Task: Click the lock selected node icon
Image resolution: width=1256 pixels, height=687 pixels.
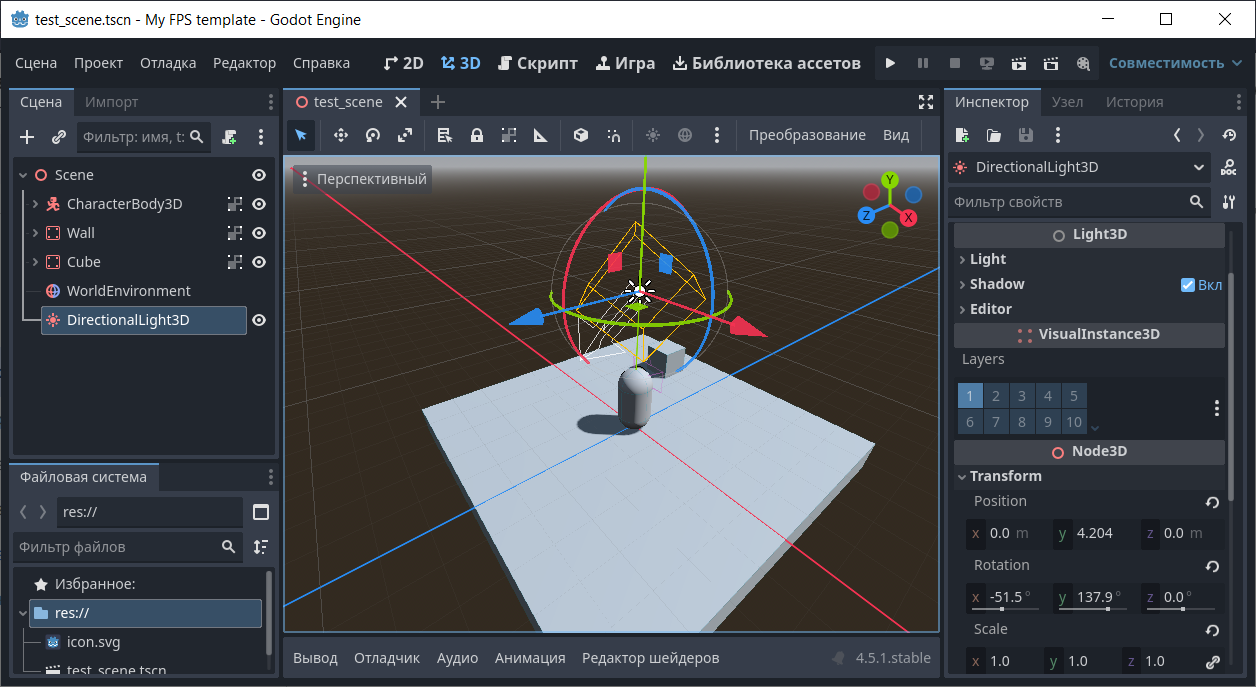Action: pyautogui.click(x=477, y=135)
